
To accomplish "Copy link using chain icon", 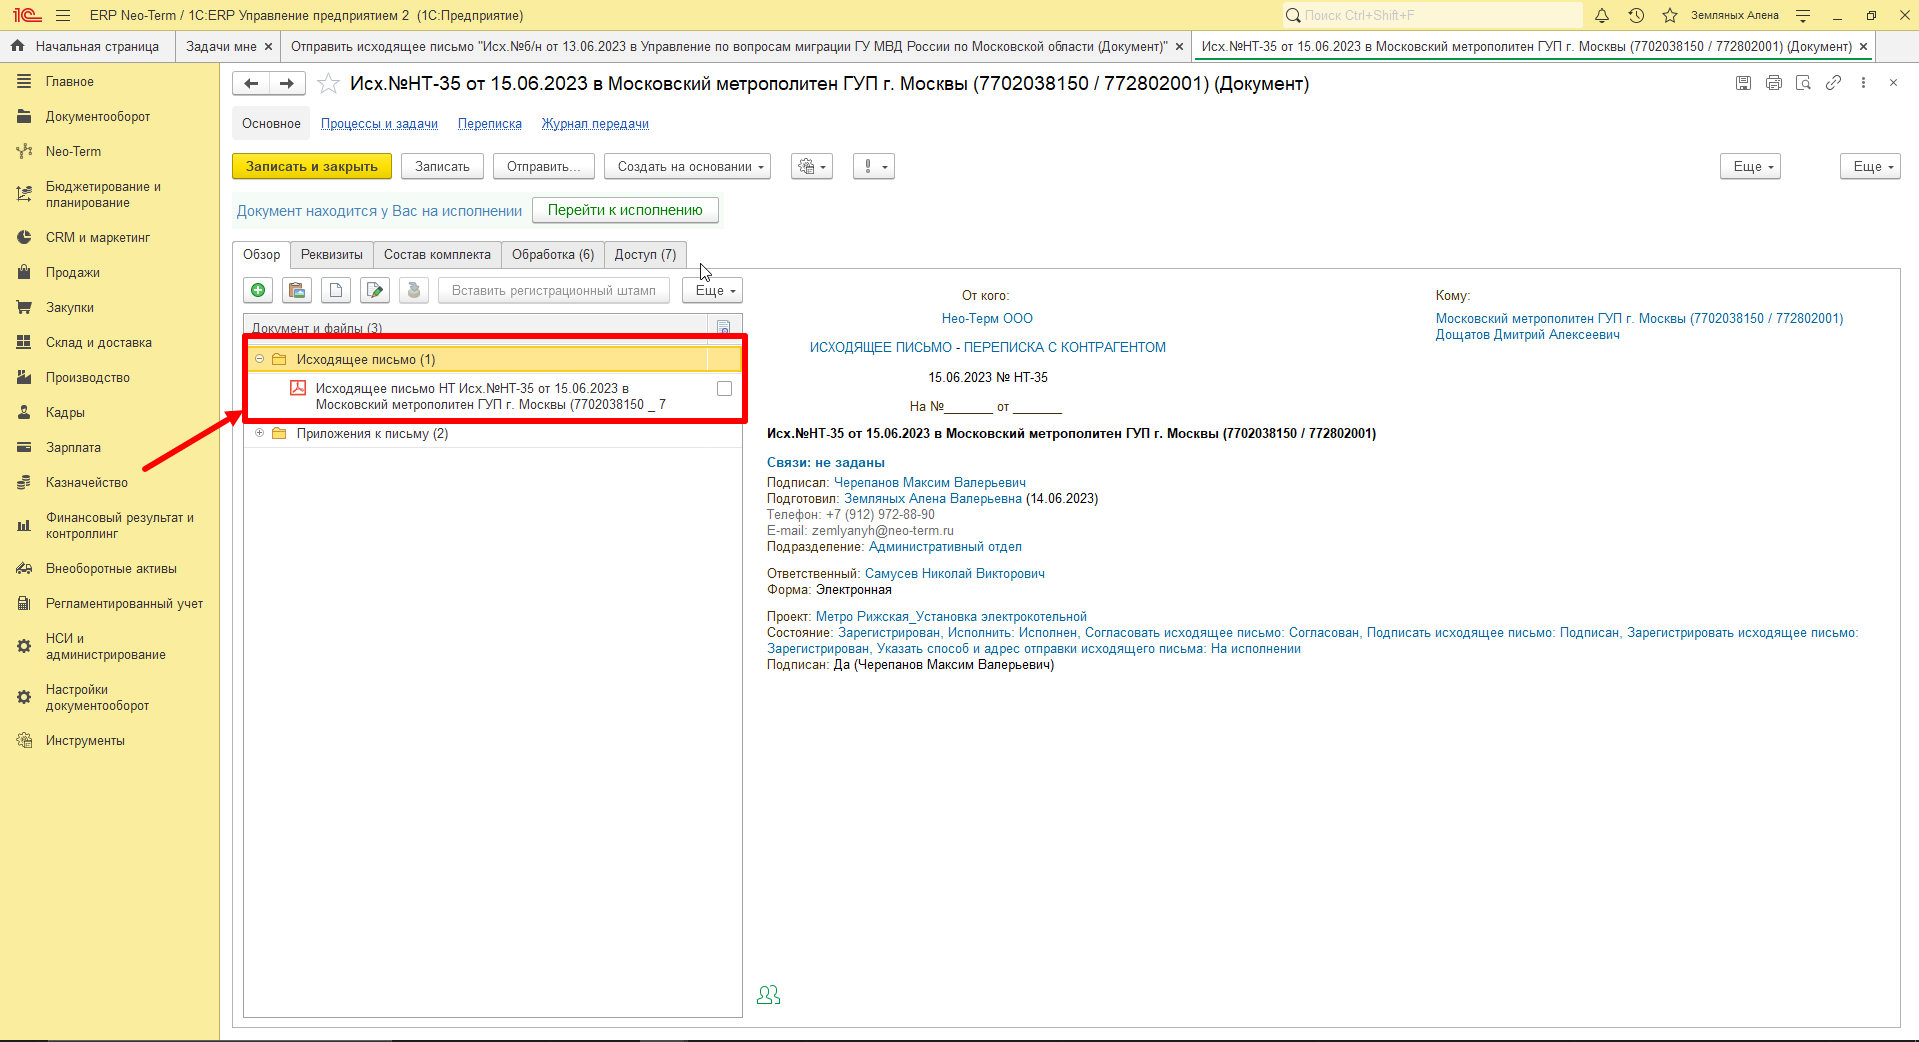I will tap(1833, 83).
